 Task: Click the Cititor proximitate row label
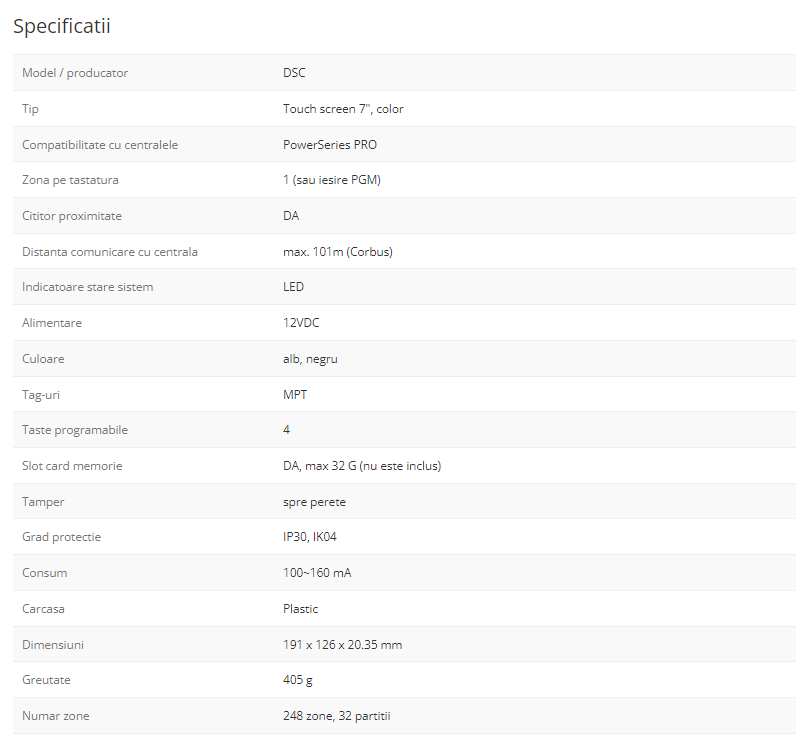pos(72,216)
